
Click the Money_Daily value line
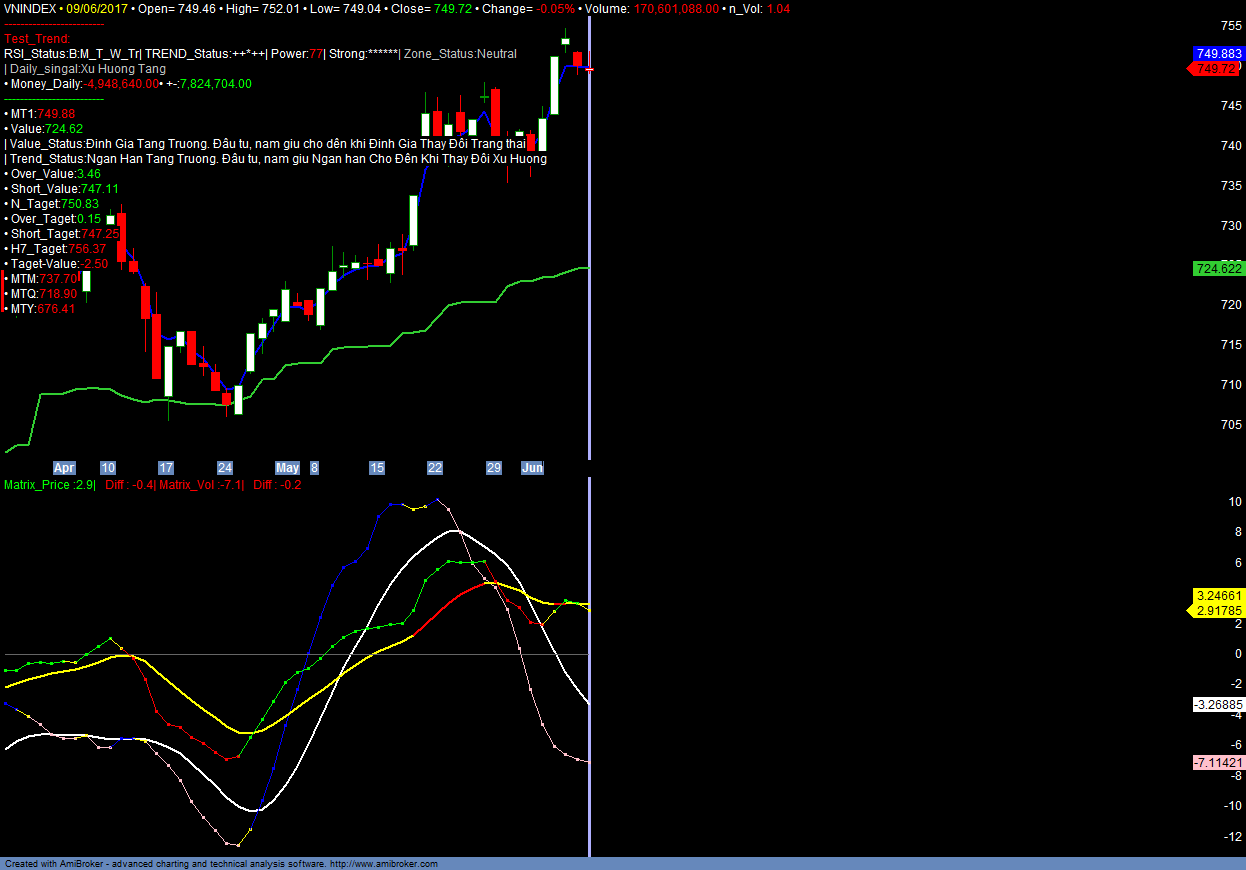click(x=128, y=84)
